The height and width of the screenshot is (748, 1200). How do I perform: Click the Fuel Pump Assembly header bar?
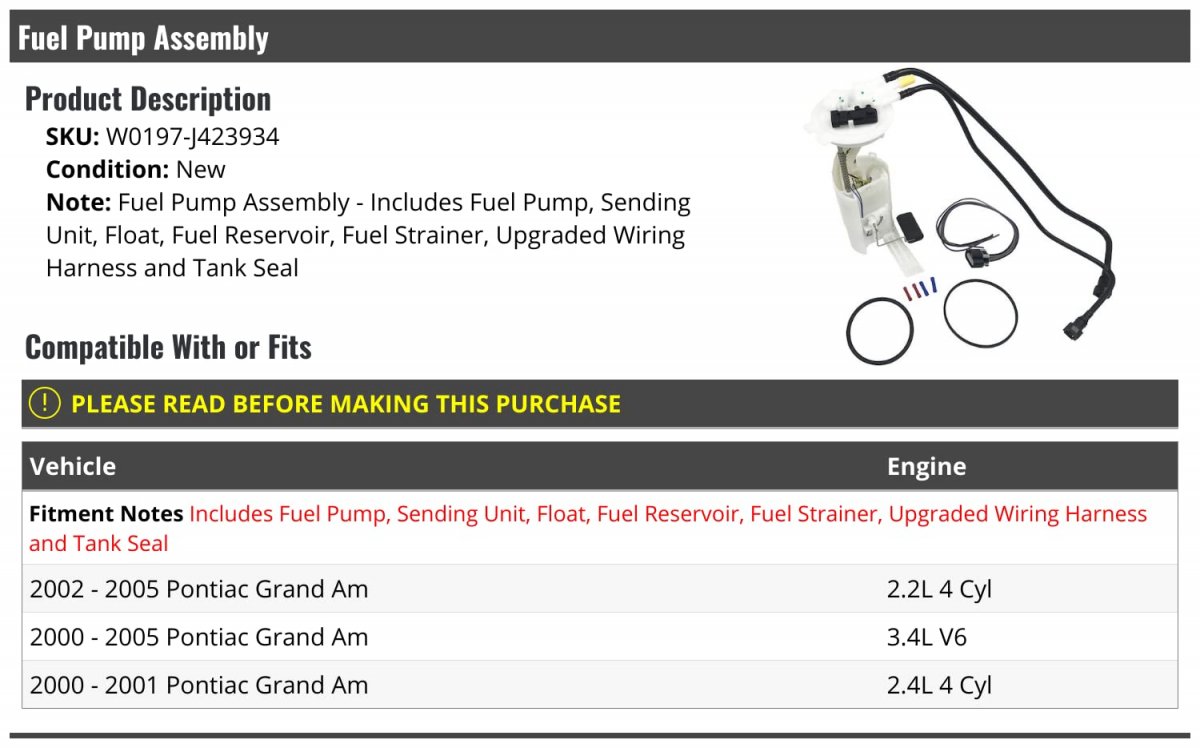[x=600, y=37]
